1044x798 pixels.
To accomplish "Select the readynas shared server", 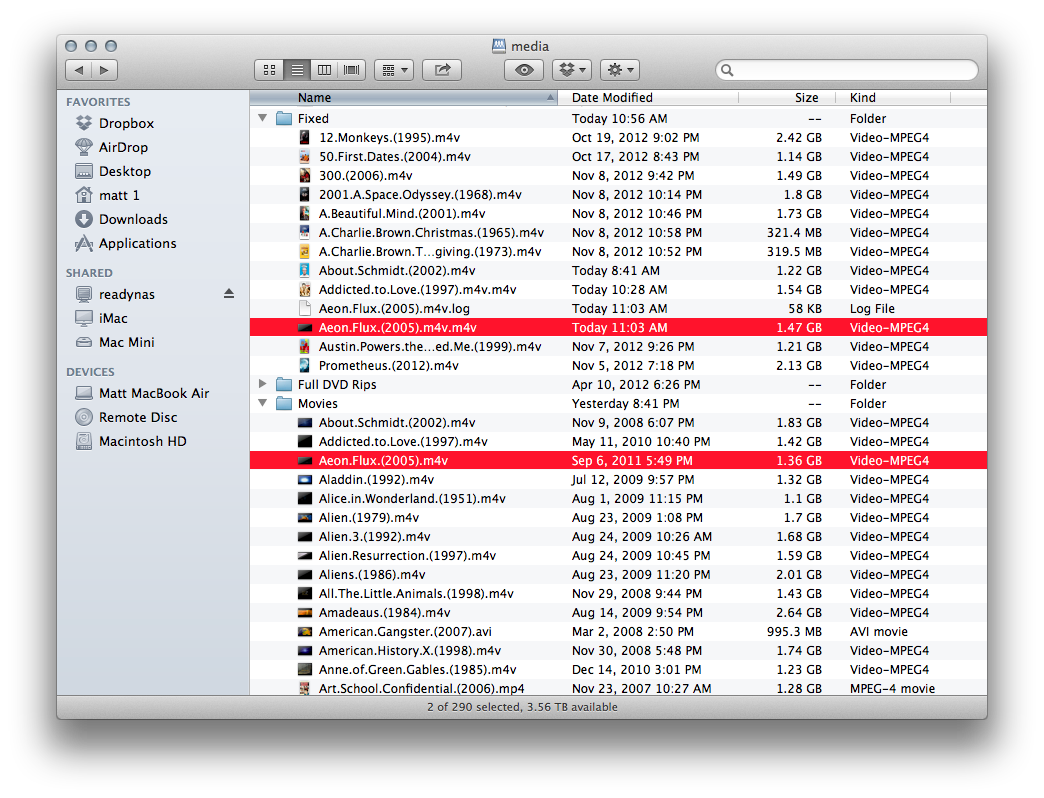I will pyautogui.click(x=127, y=294).
